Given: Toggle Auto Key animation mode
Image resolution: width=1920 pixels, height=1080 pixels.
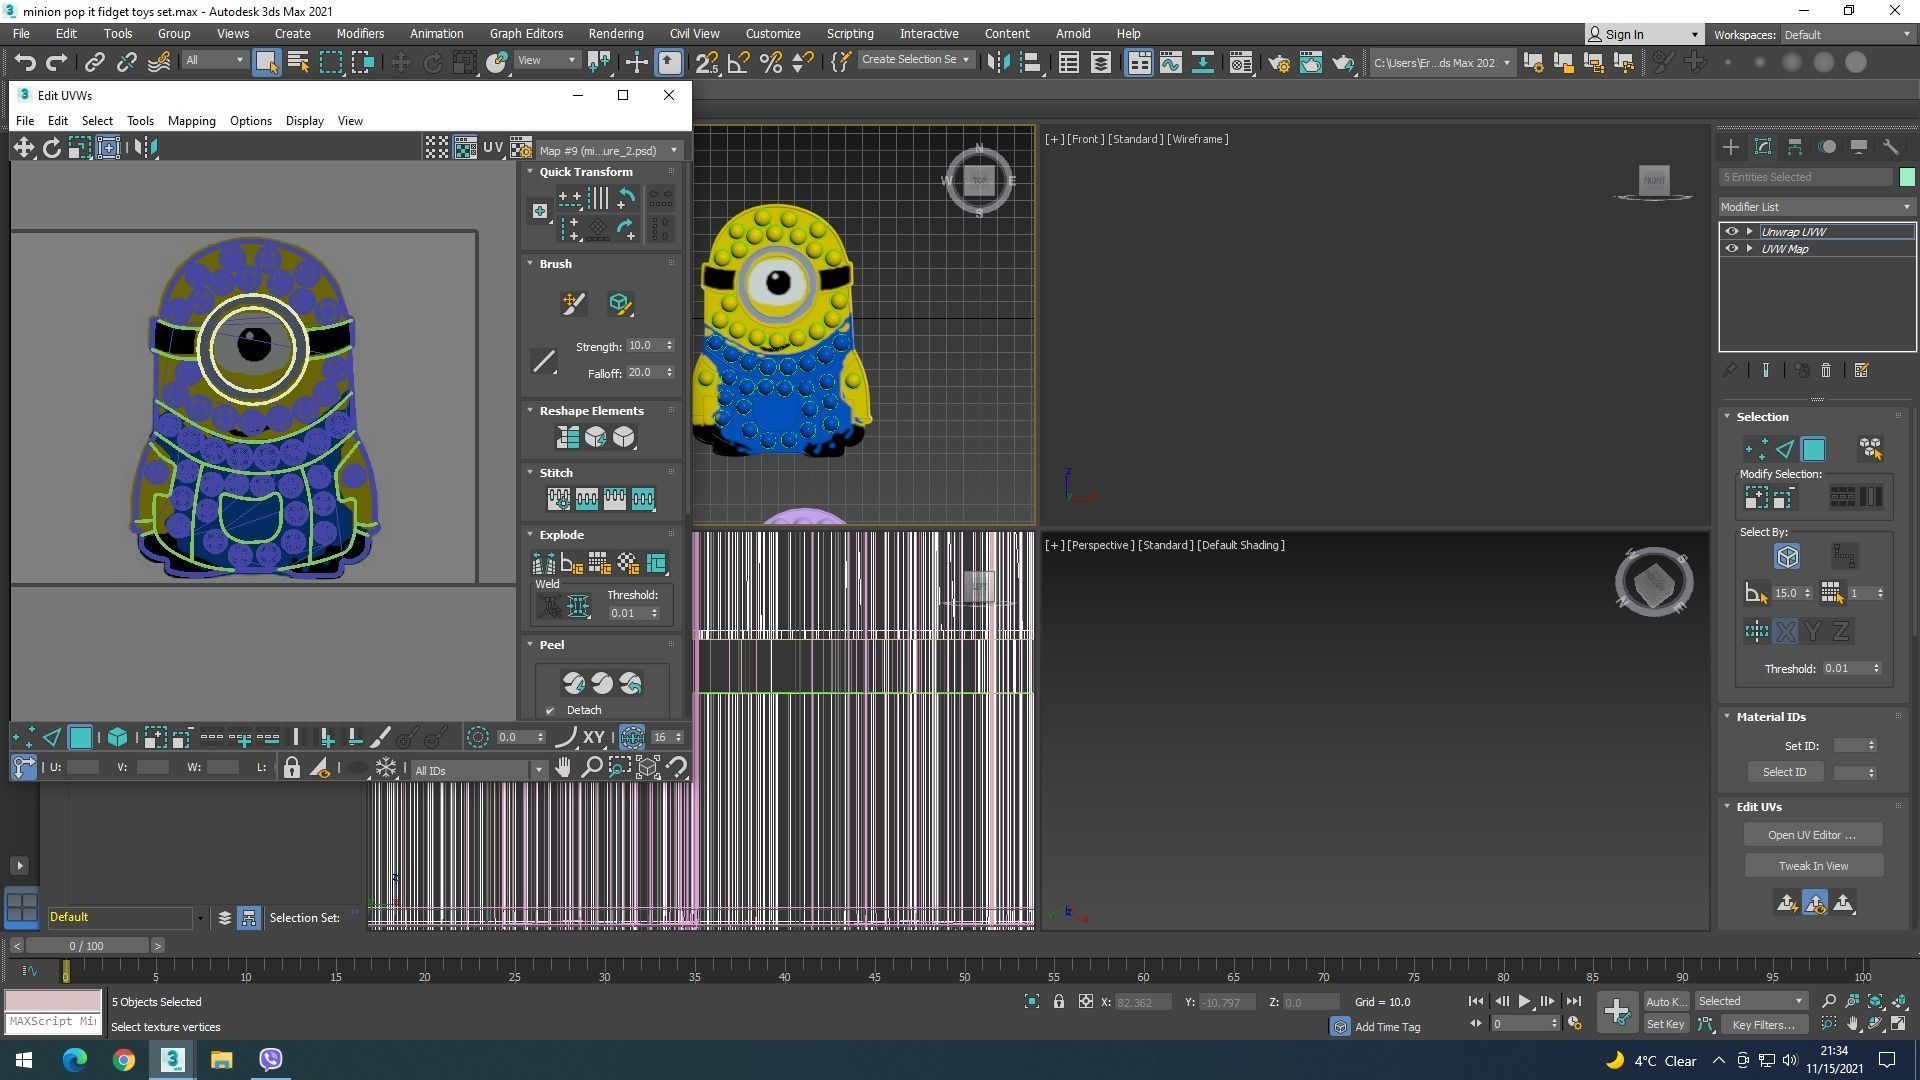Looking at the screenshot, I should coord(1665,1002).
